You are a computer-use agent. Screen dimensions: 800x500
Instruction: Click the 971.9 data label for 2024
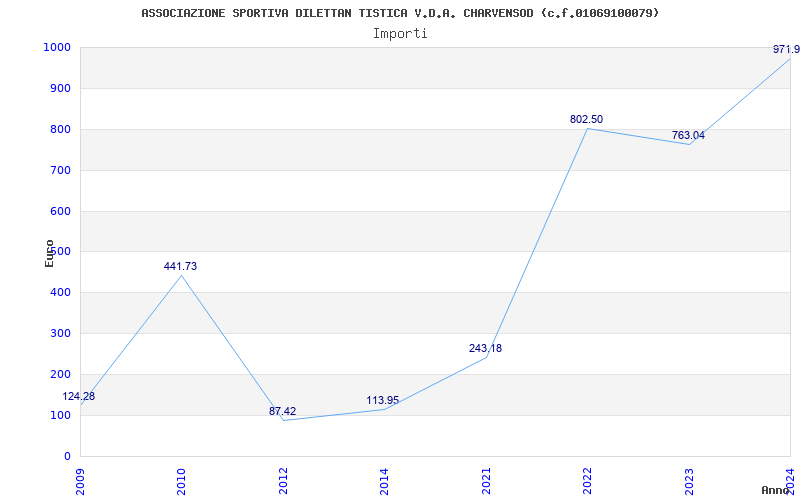(786, 49)
